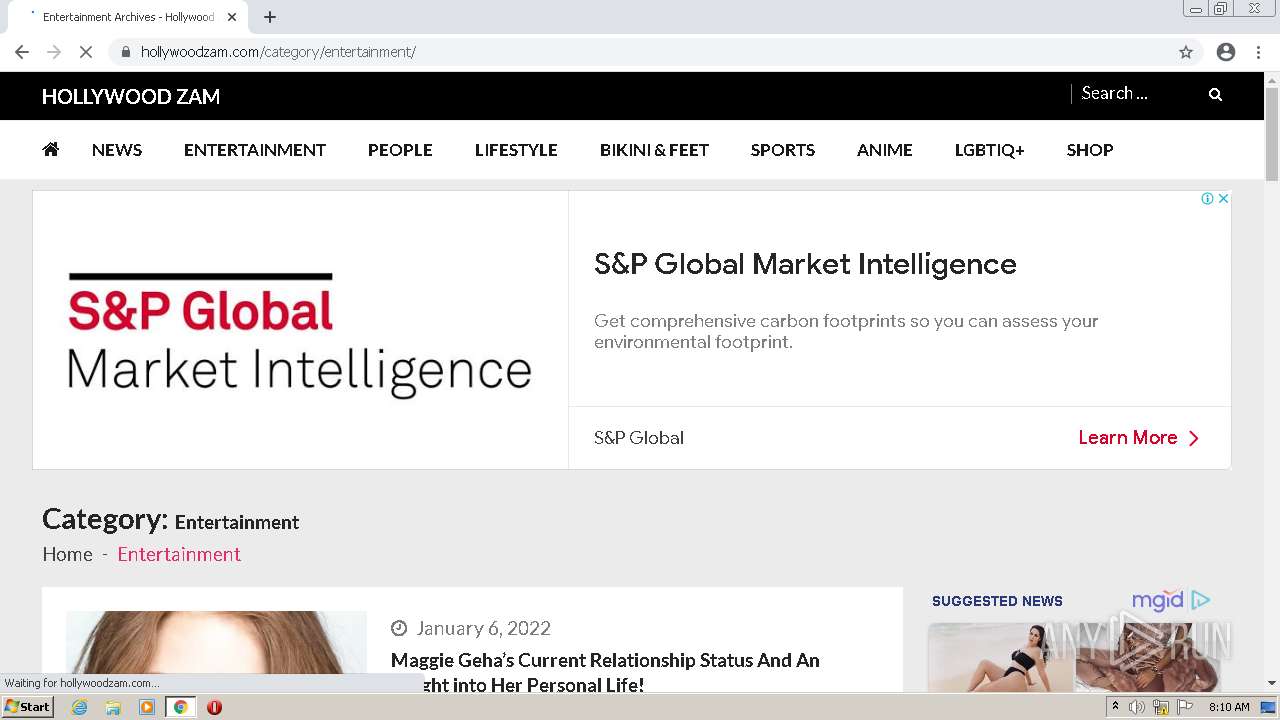This screenshot has height=720, width=1280.
Task: Open the Windows Start menu
Action: 28,707
